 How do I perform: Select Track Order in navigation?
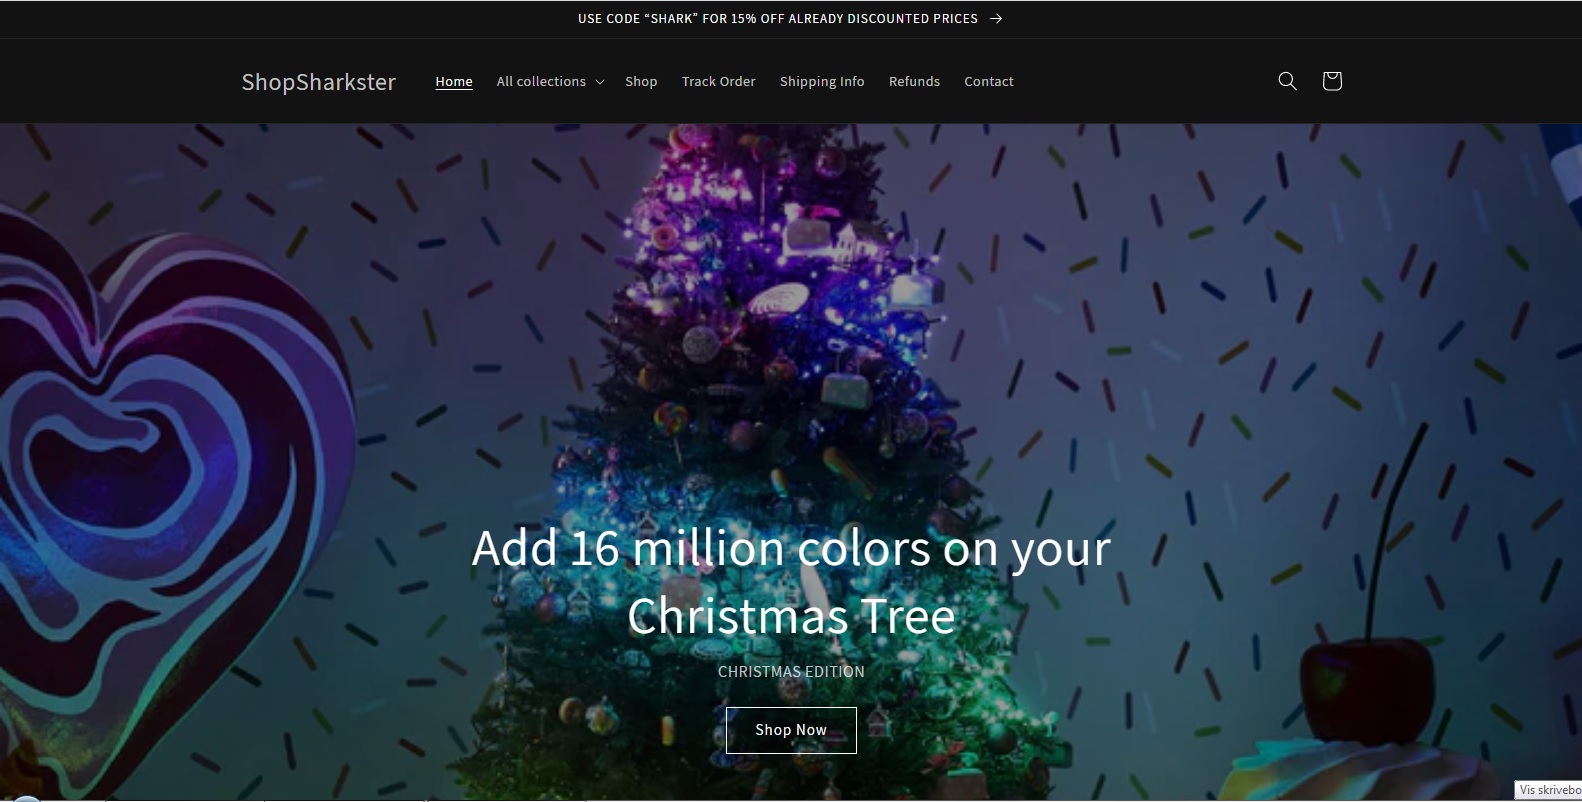click(718, 82)
